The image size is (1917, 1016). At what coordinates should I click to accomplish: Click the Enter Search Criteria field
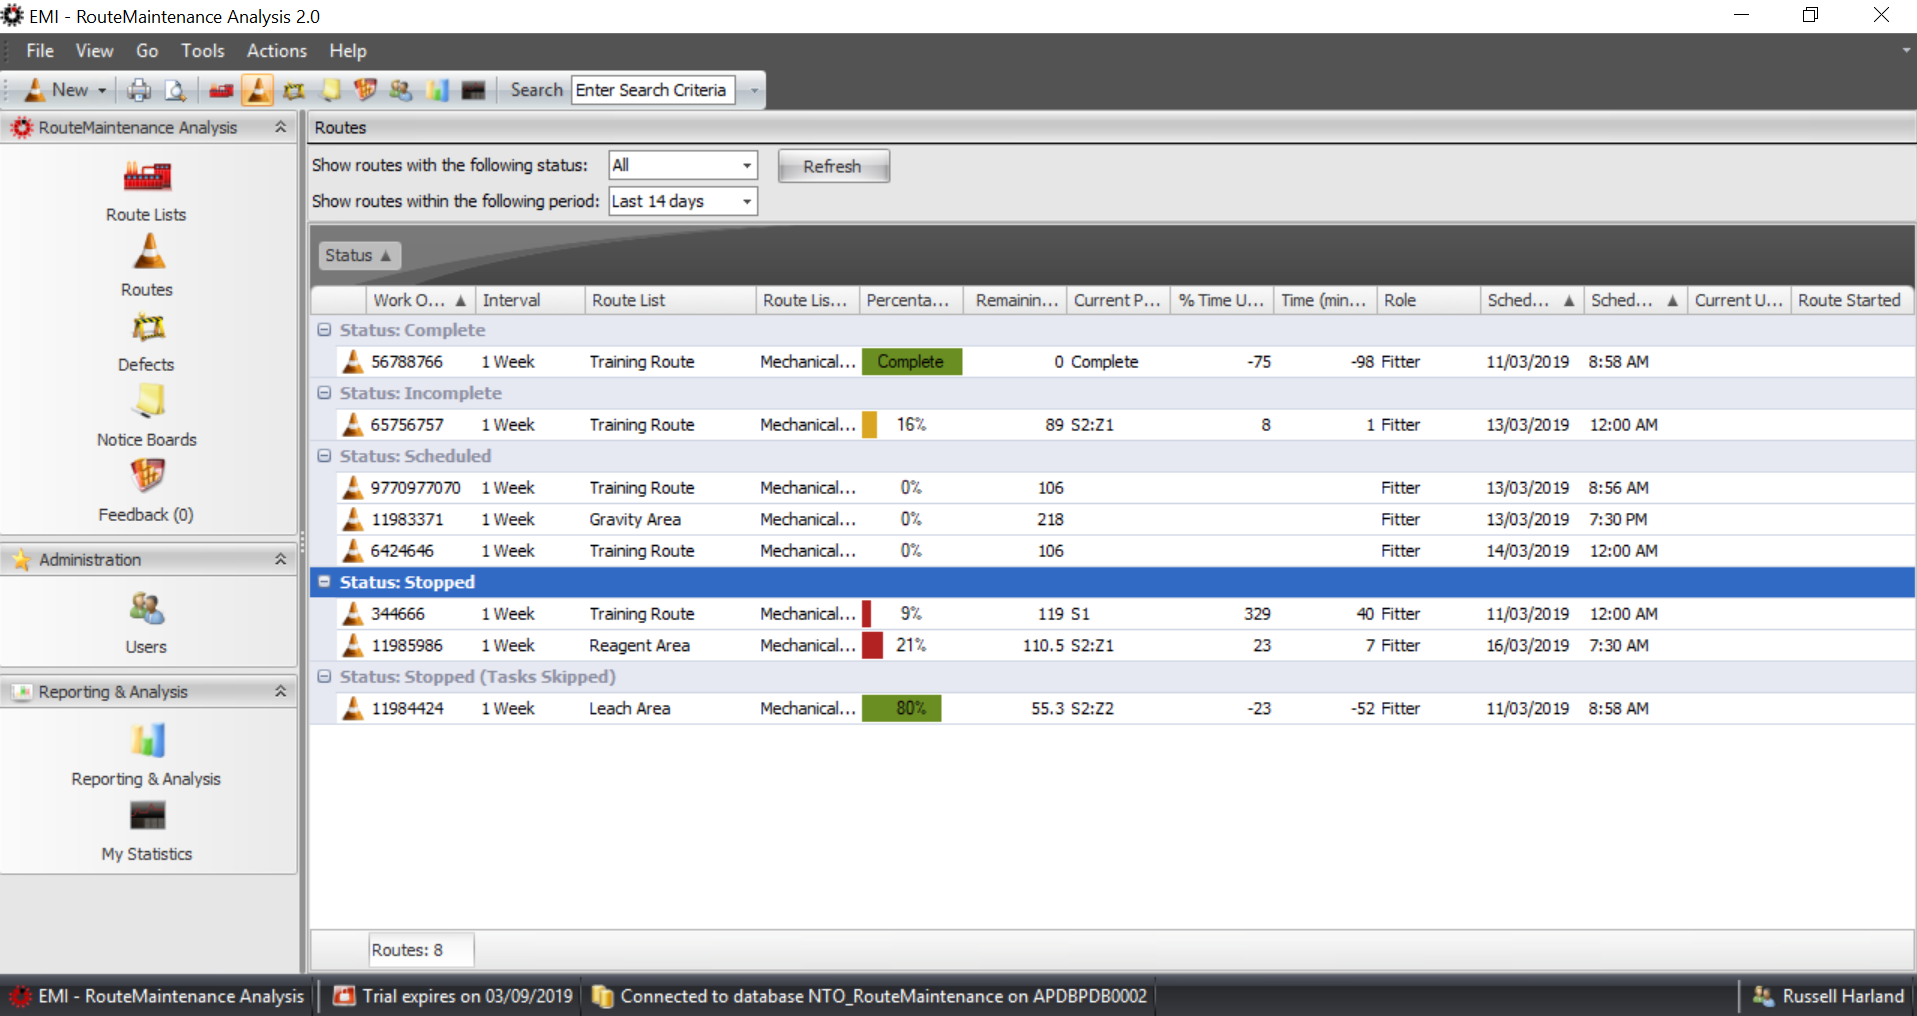(653, 90)
